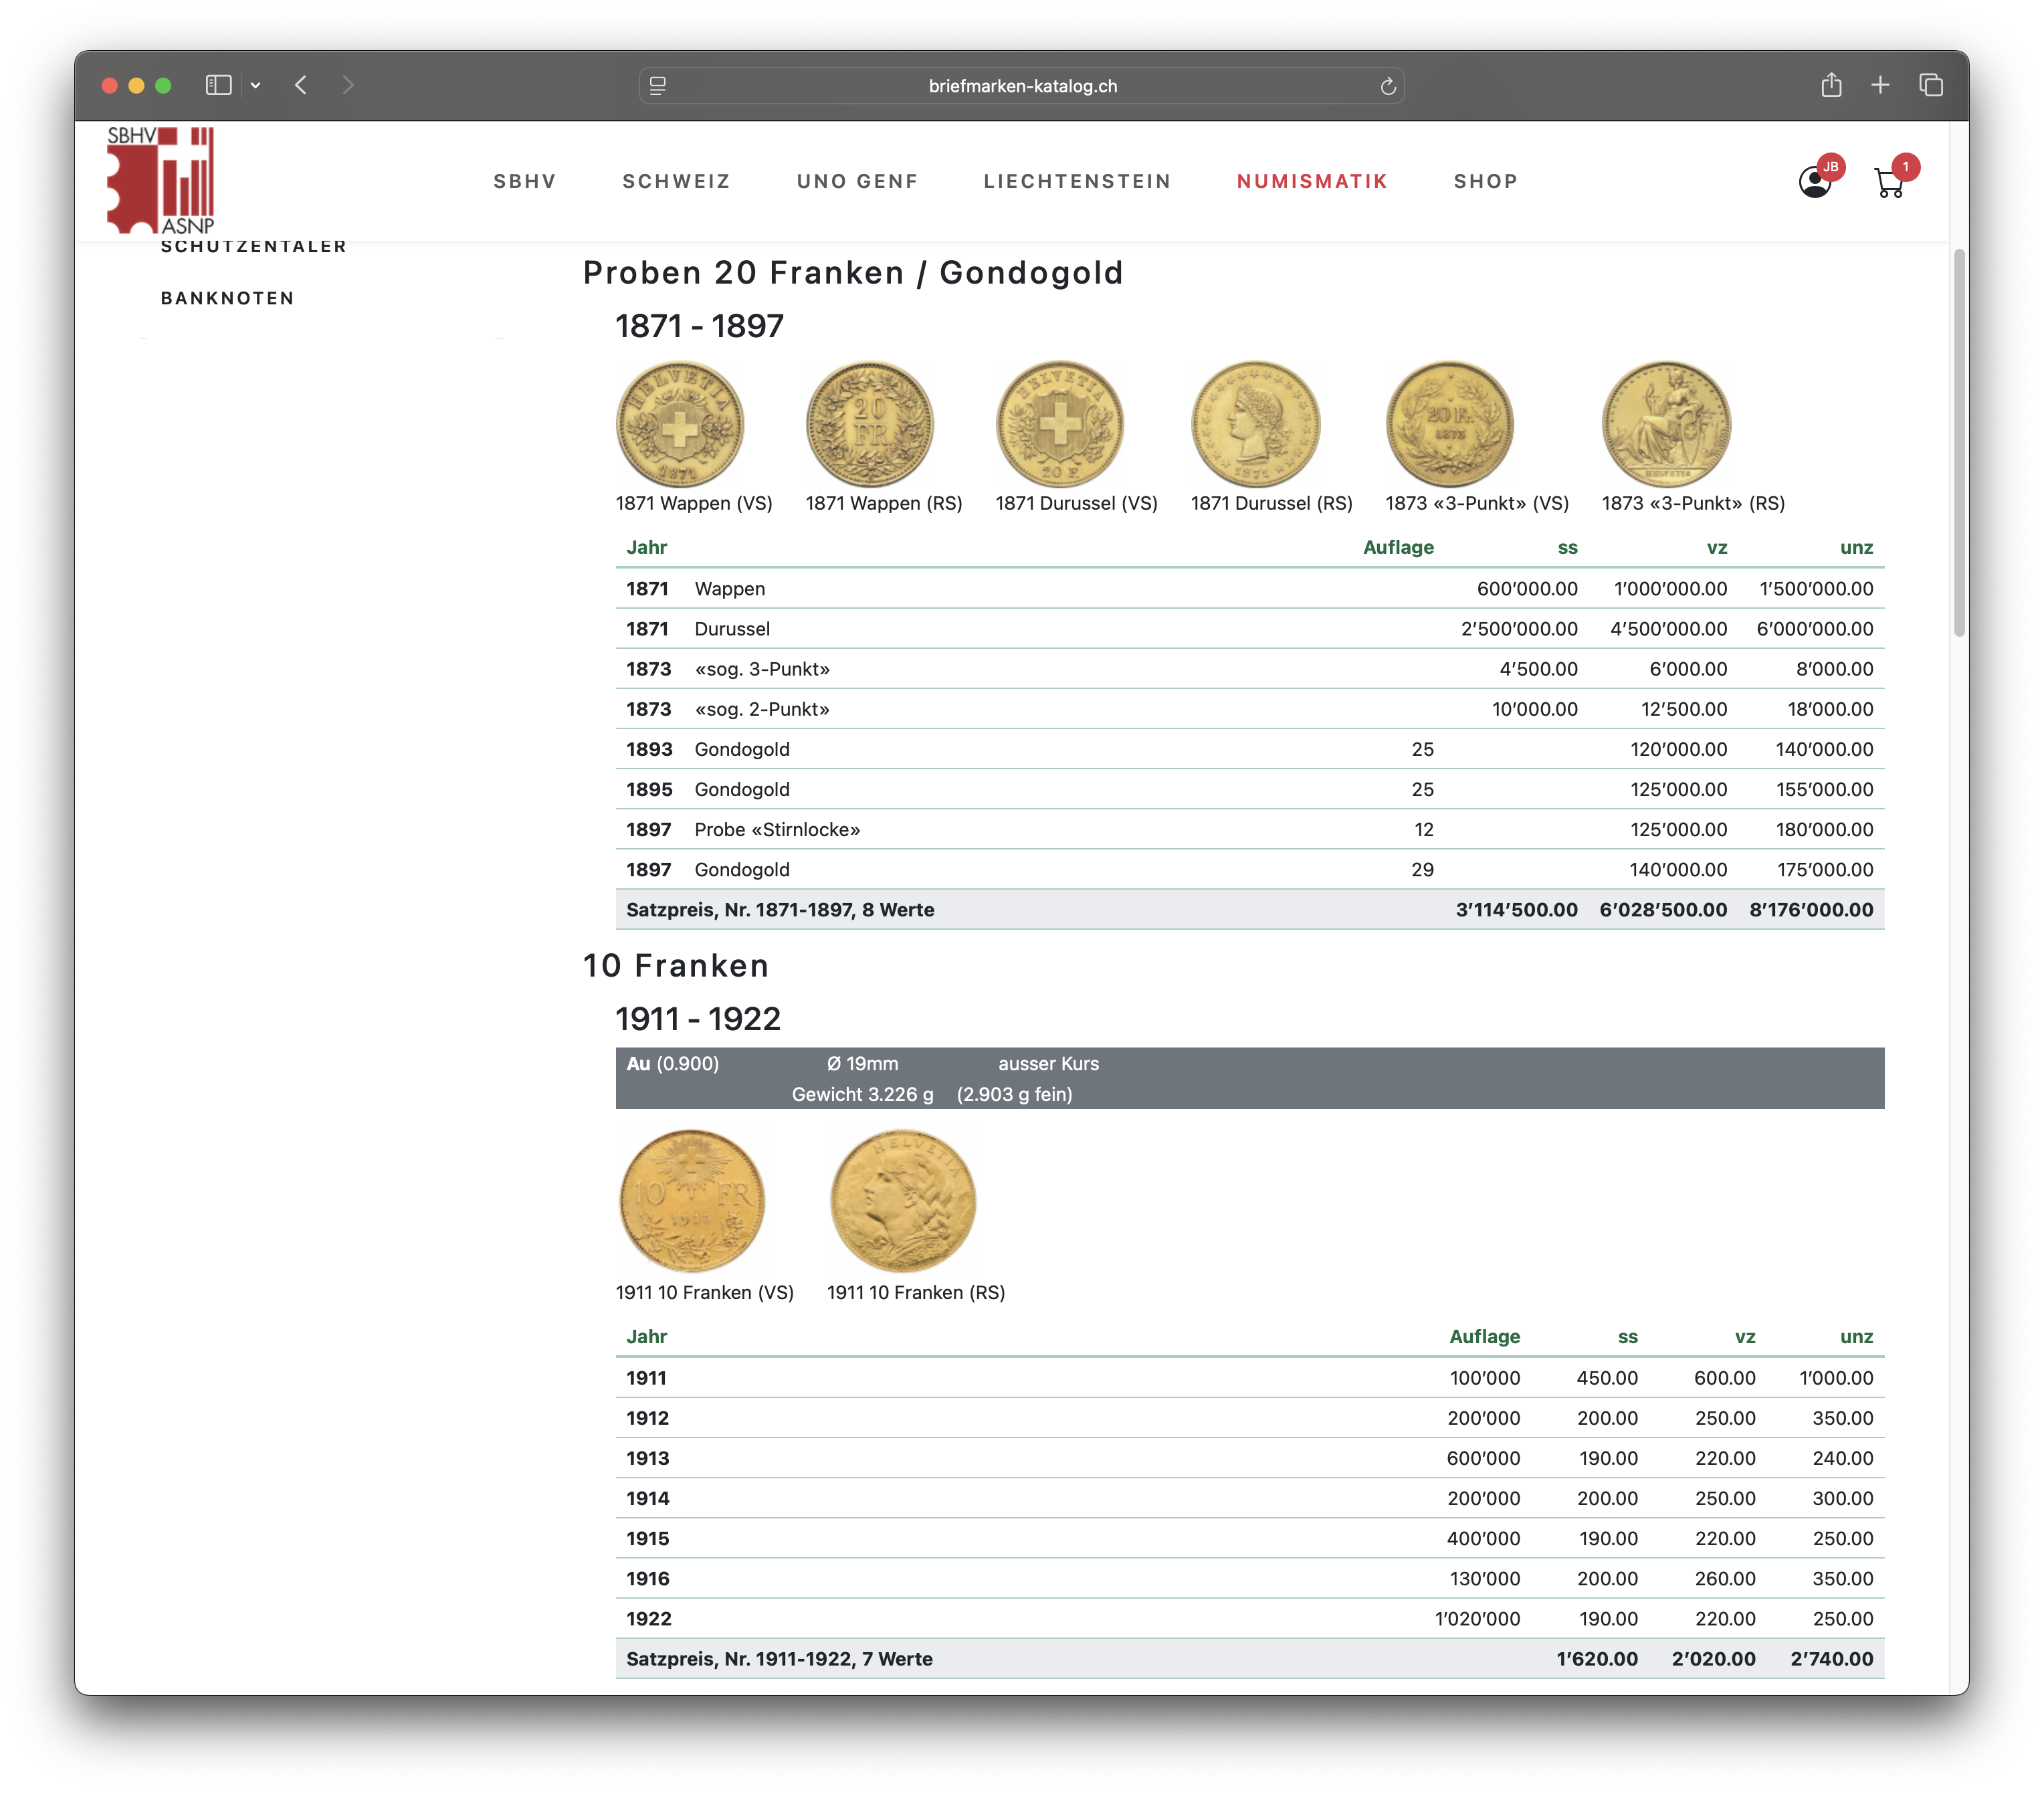
Task: Open the SCHWEIZ menu item
Action: (676, 181)
